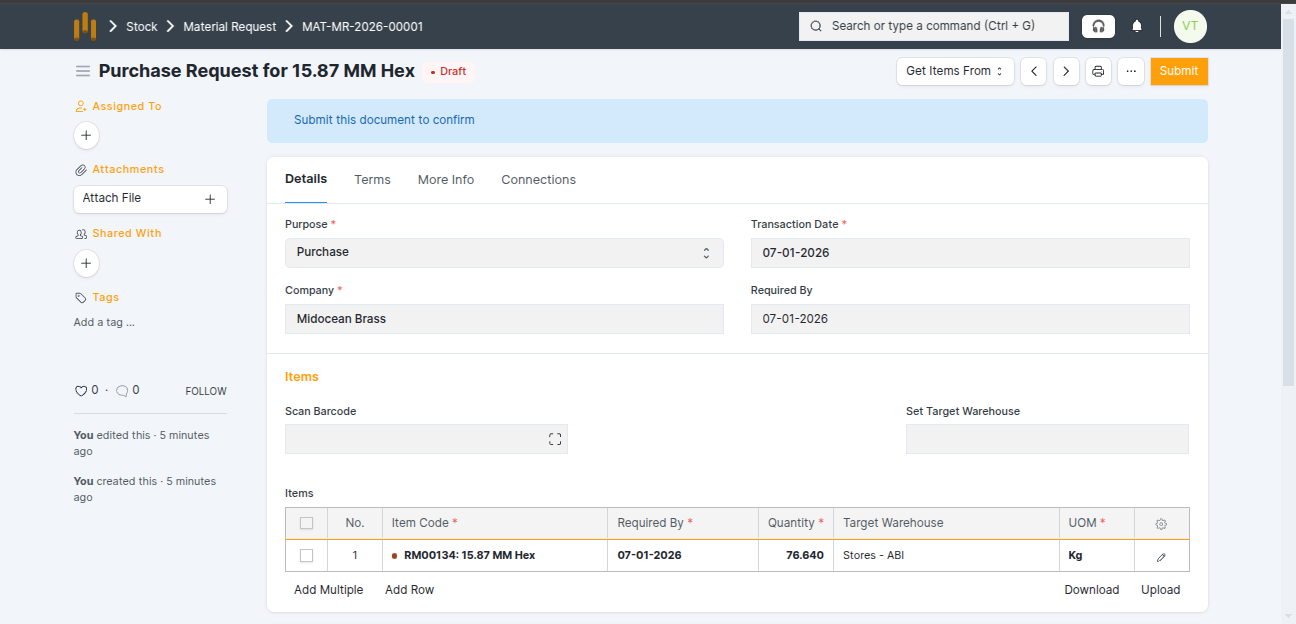The width and height of the screenshot is (1296, 624).
Task: Click the print icon
Action: click(1098, 71)
